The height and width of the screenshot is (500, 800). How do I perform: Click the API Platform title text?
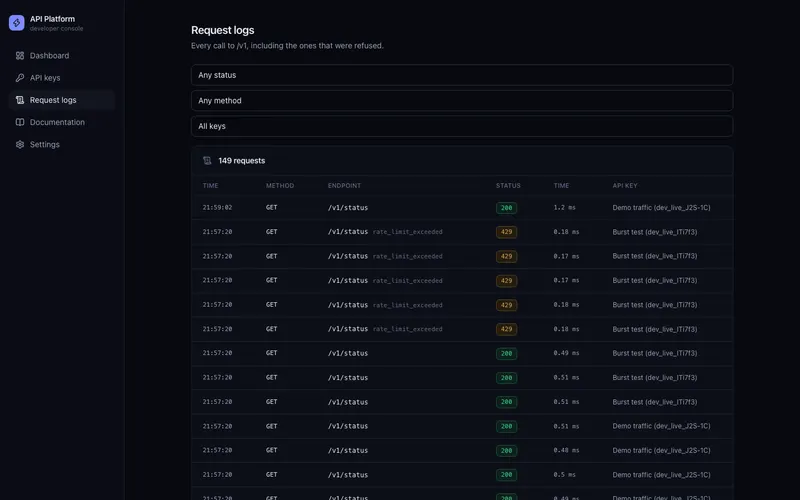[x=52, y=19]
